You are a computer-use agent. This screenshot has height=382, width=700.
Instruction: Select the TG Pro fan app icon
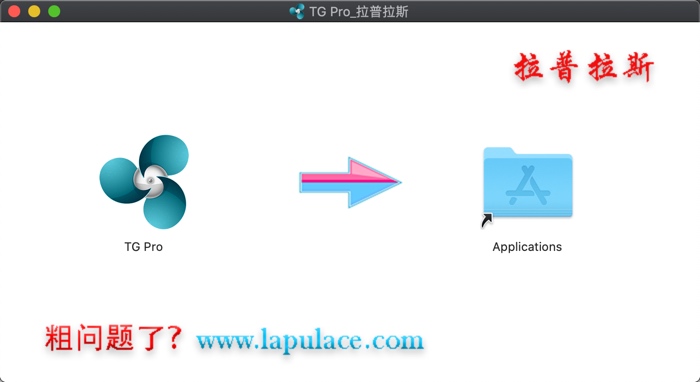tap(144, 182)
